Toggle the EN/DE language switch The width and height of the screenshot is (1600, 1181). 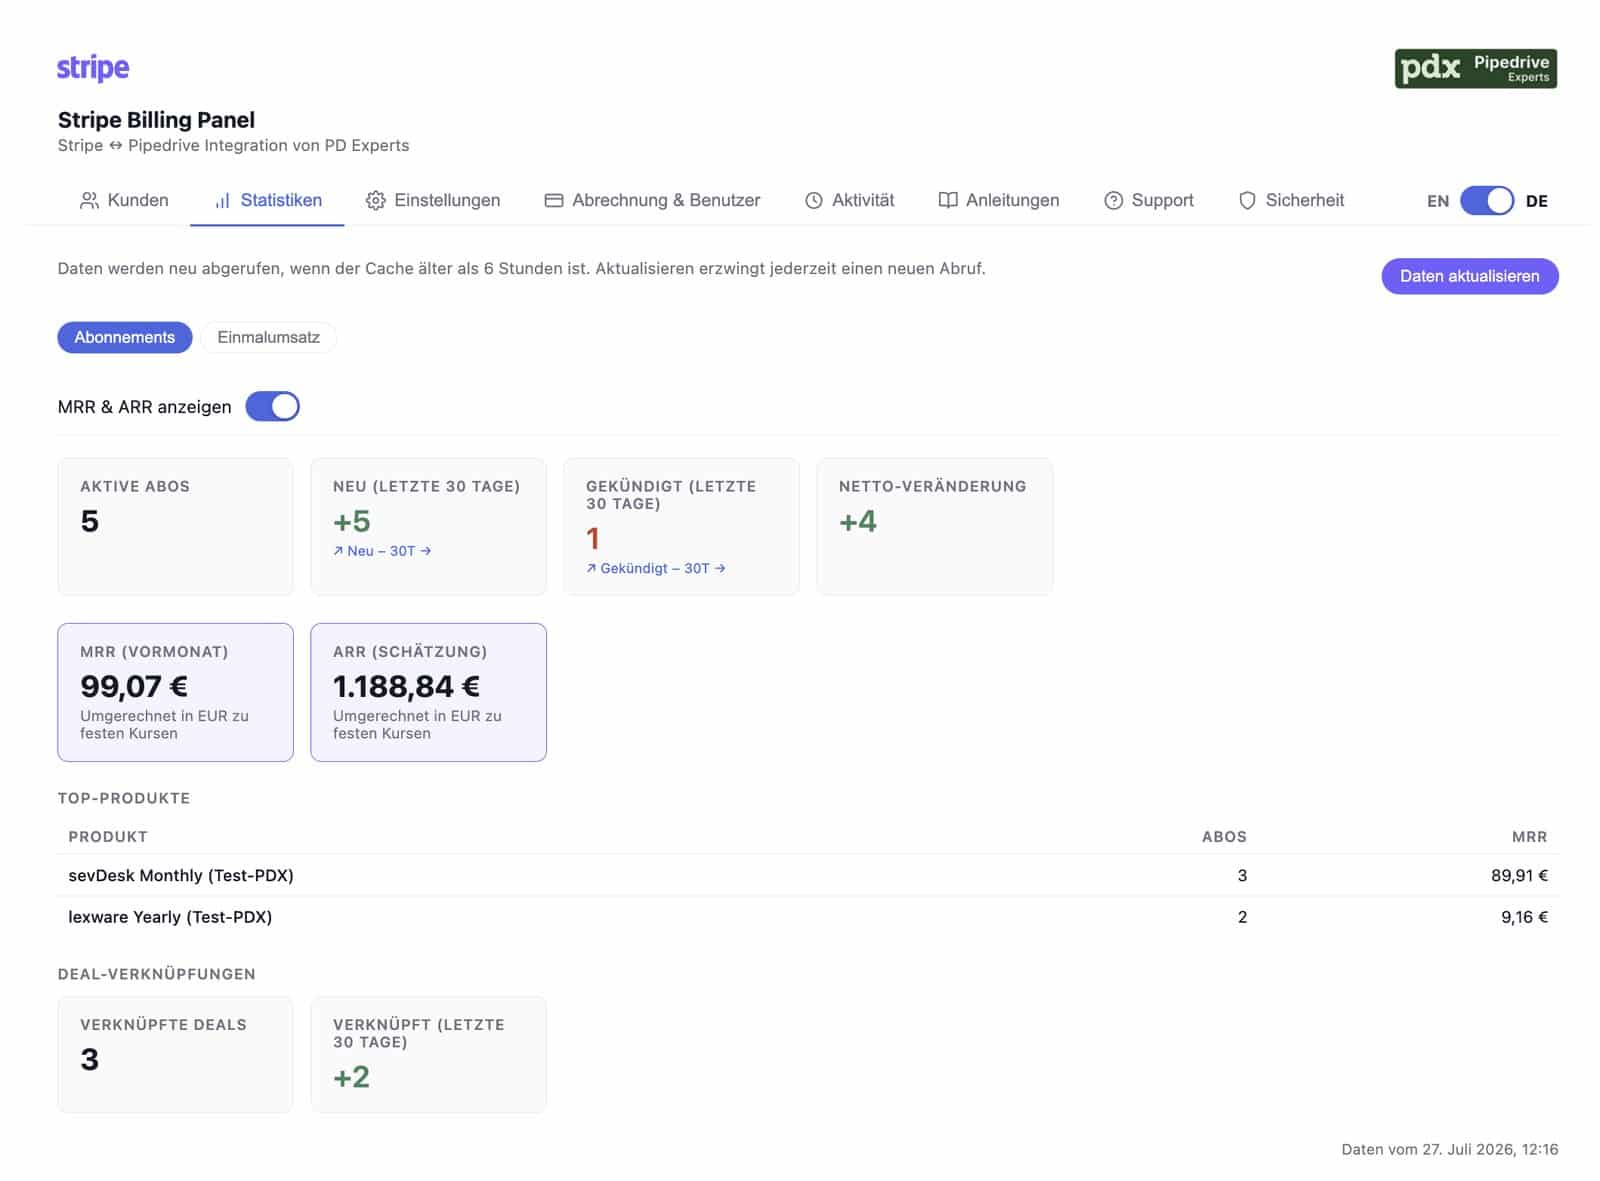pyautogui.click(x=1487, y=201)
